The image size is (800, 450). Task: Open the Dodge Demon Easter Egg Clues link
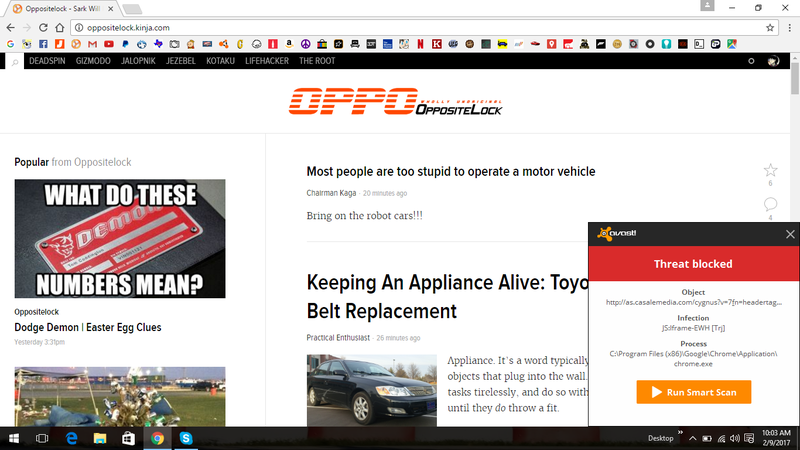coord(88,328)
